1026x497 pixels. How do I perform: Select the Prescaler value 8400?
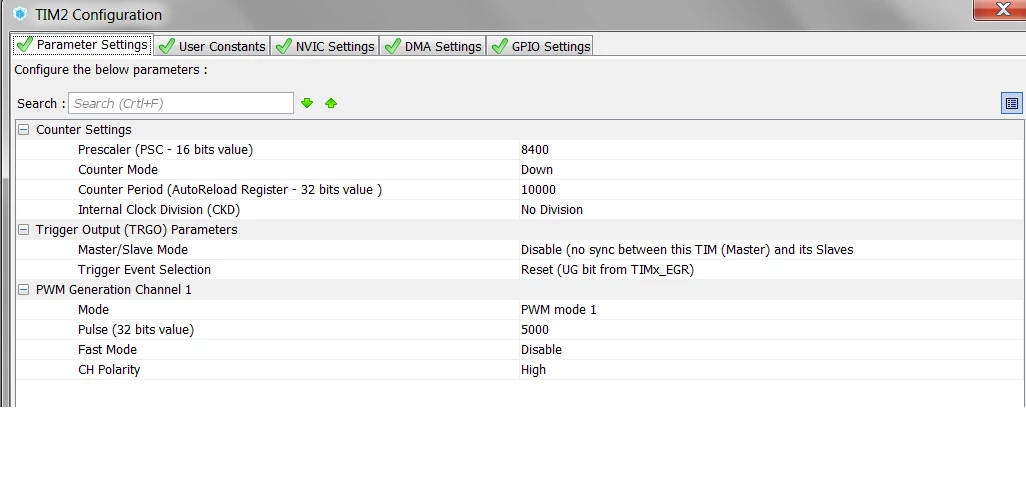(535, 150)
